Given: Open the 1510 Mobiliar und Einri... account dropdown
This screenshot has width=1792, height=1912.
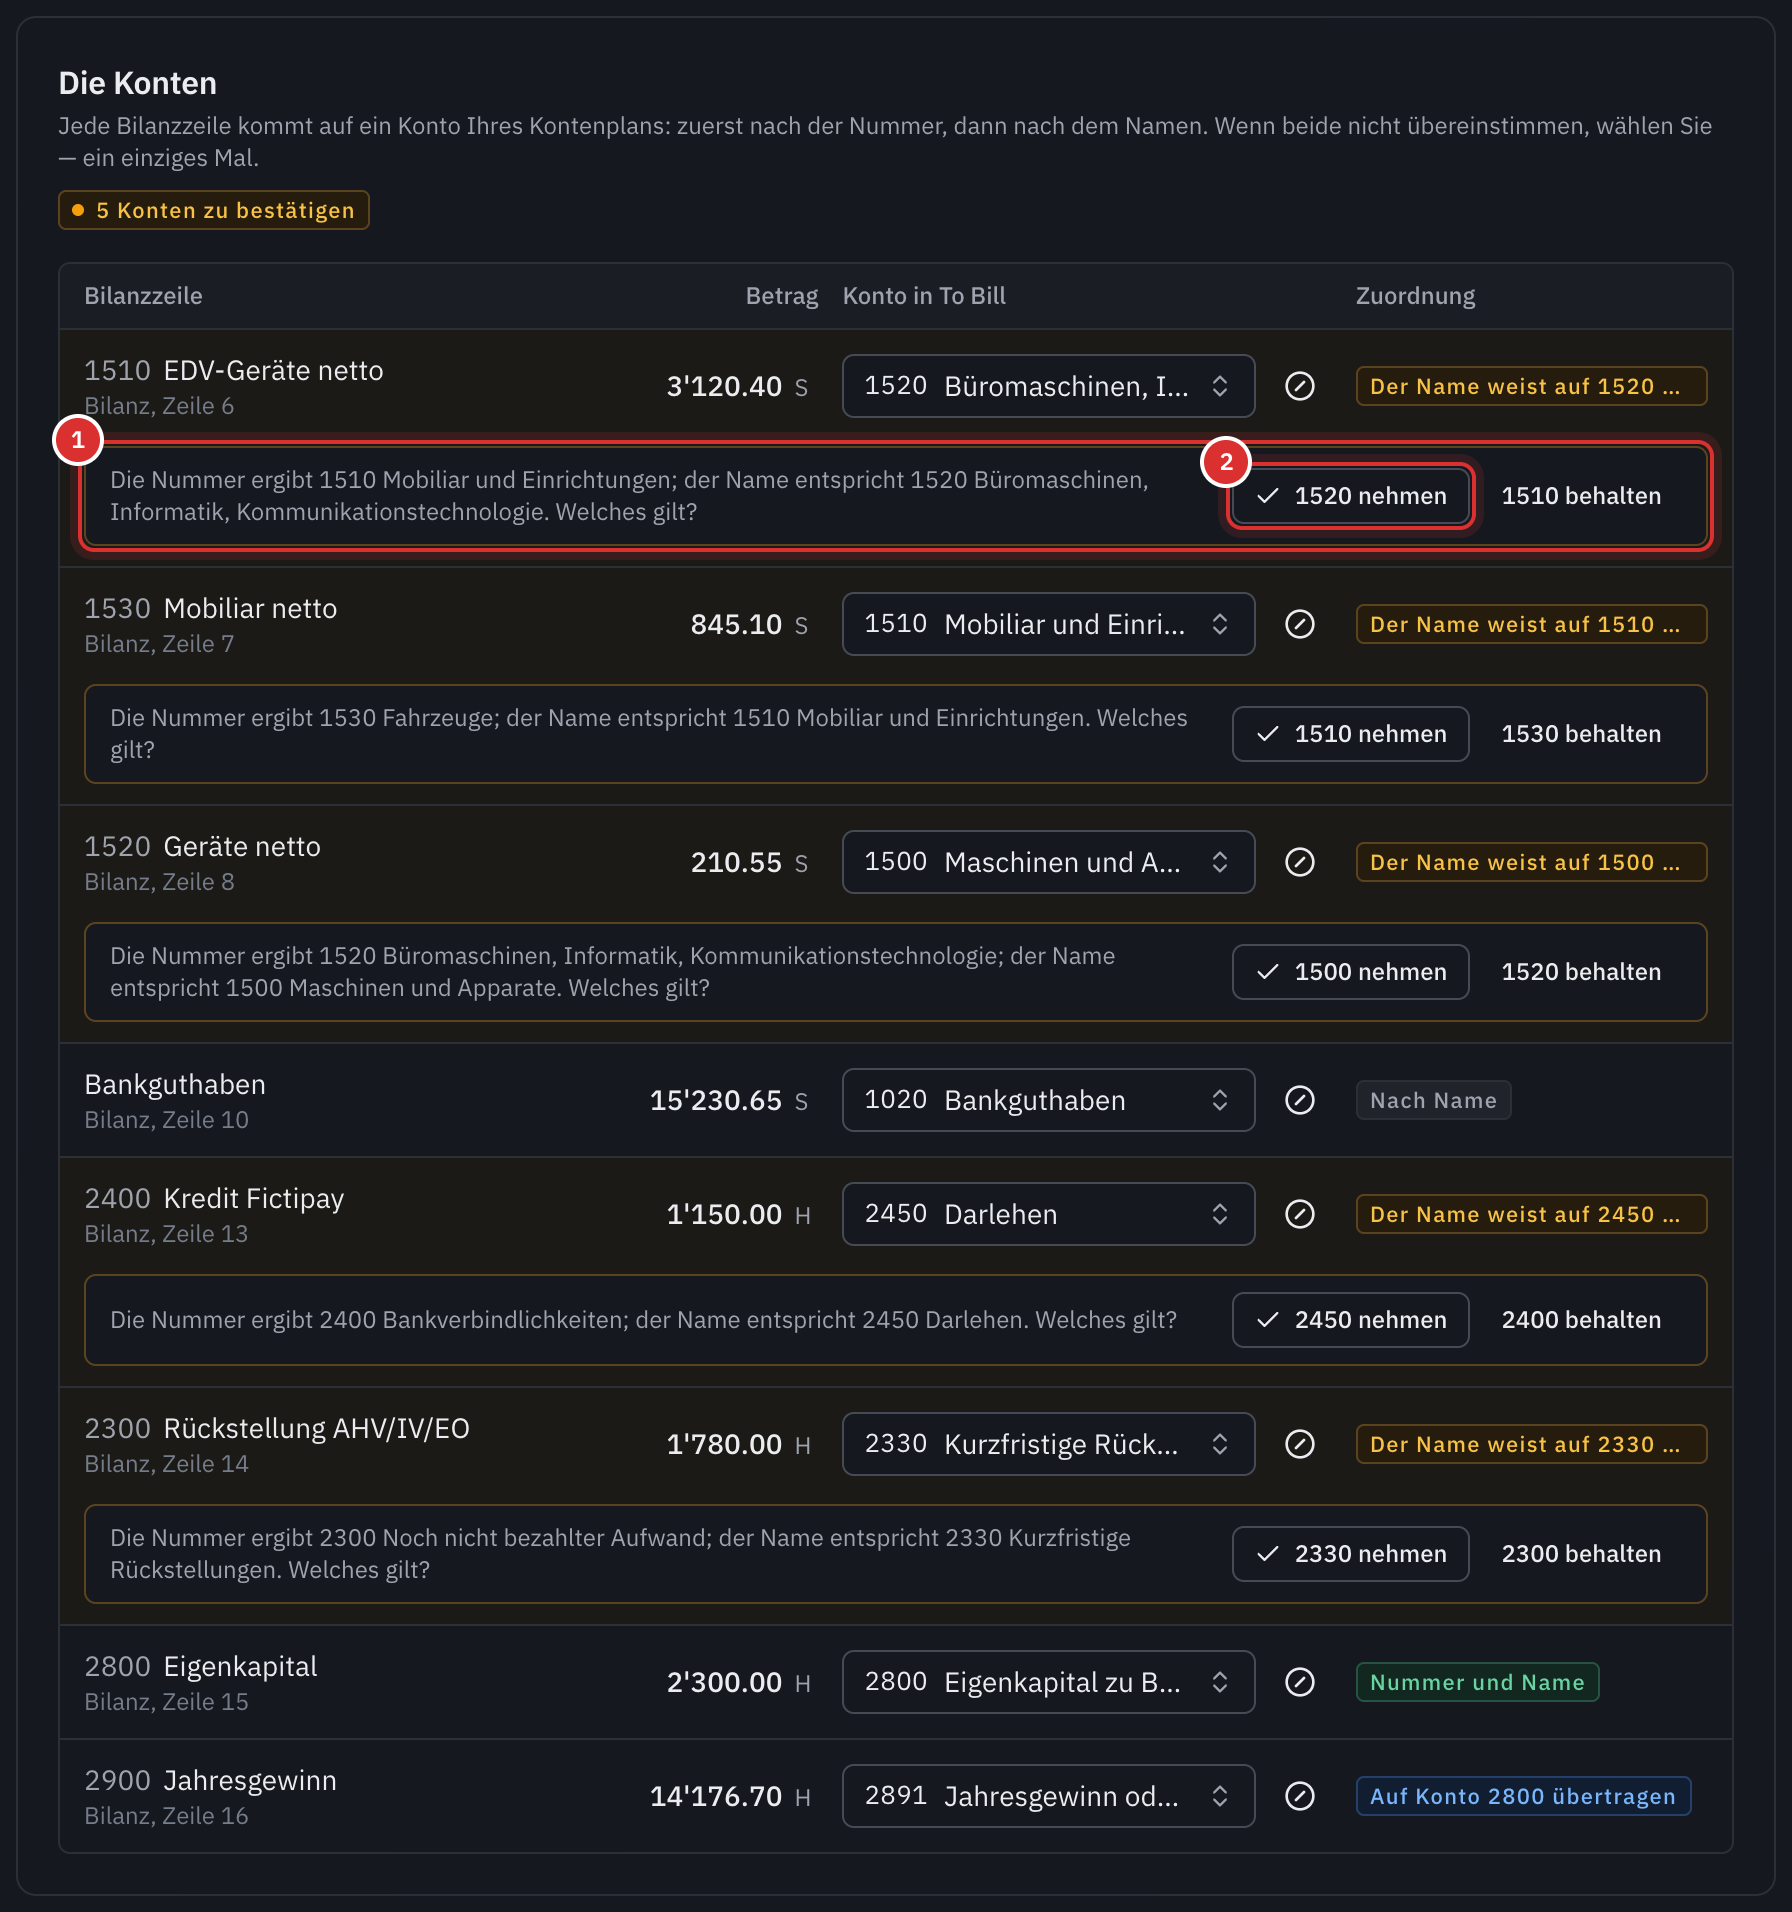Looking at the screenshot, I should 1048,624.
